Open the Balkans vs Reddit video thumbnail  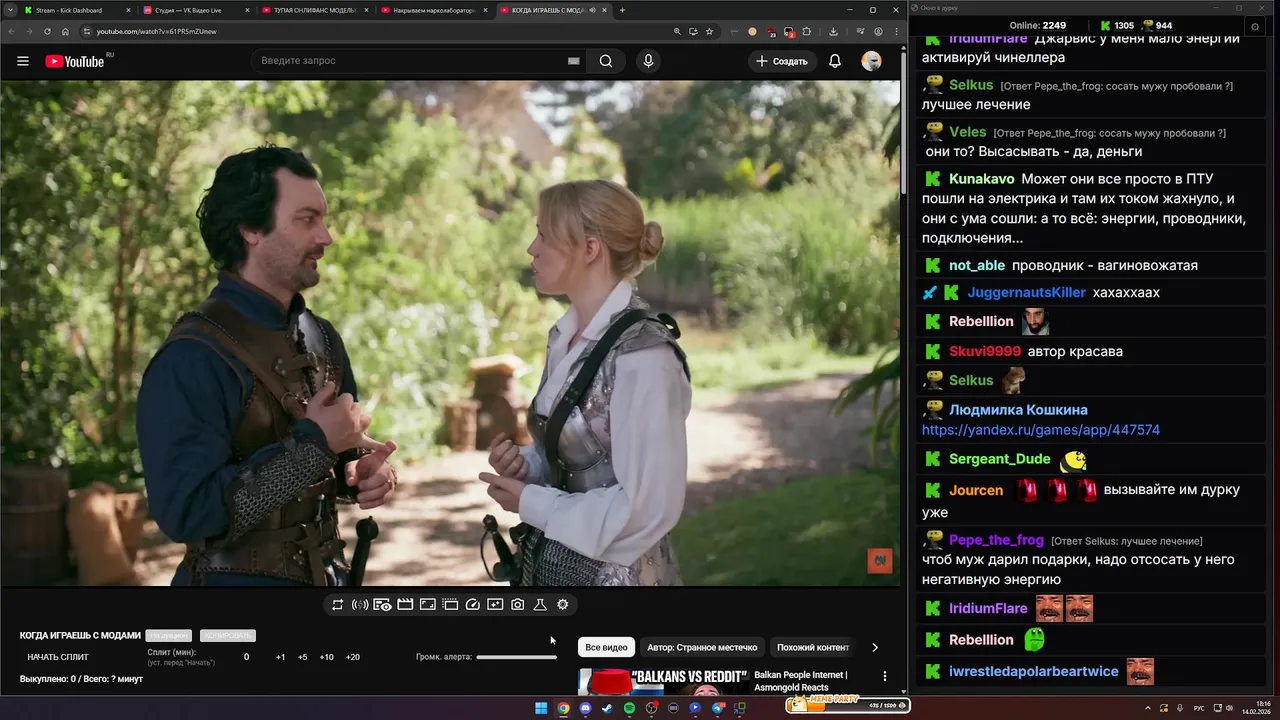(x=663, y=682)
